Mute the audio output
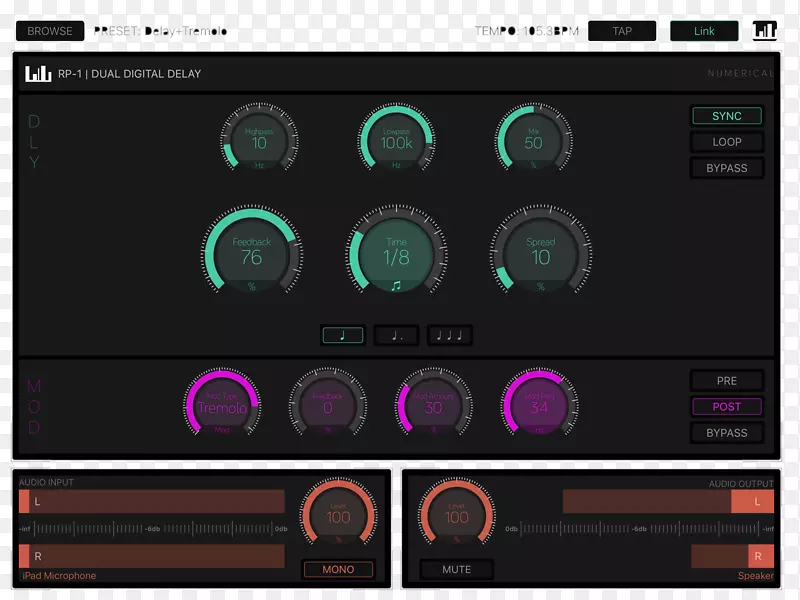 coord(456,569)
